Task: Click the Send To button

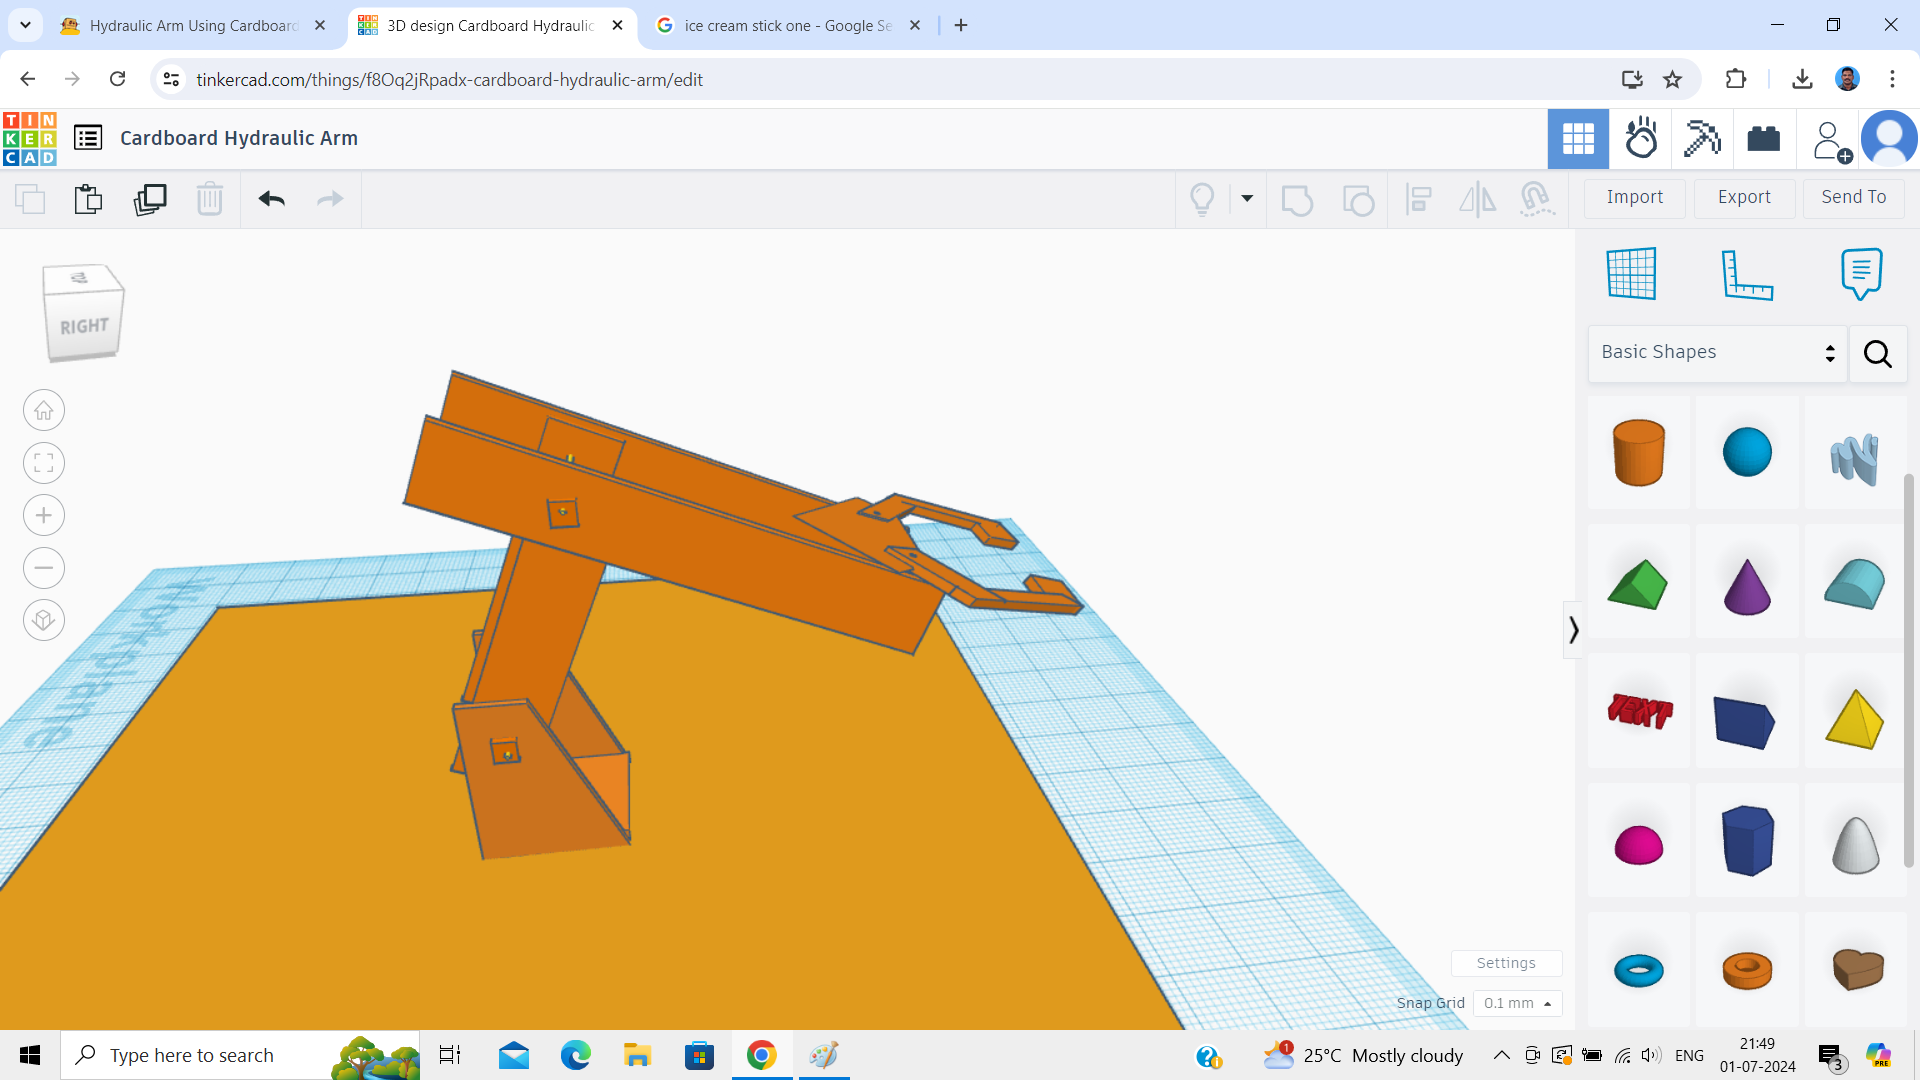Action: pos(1854,197)
